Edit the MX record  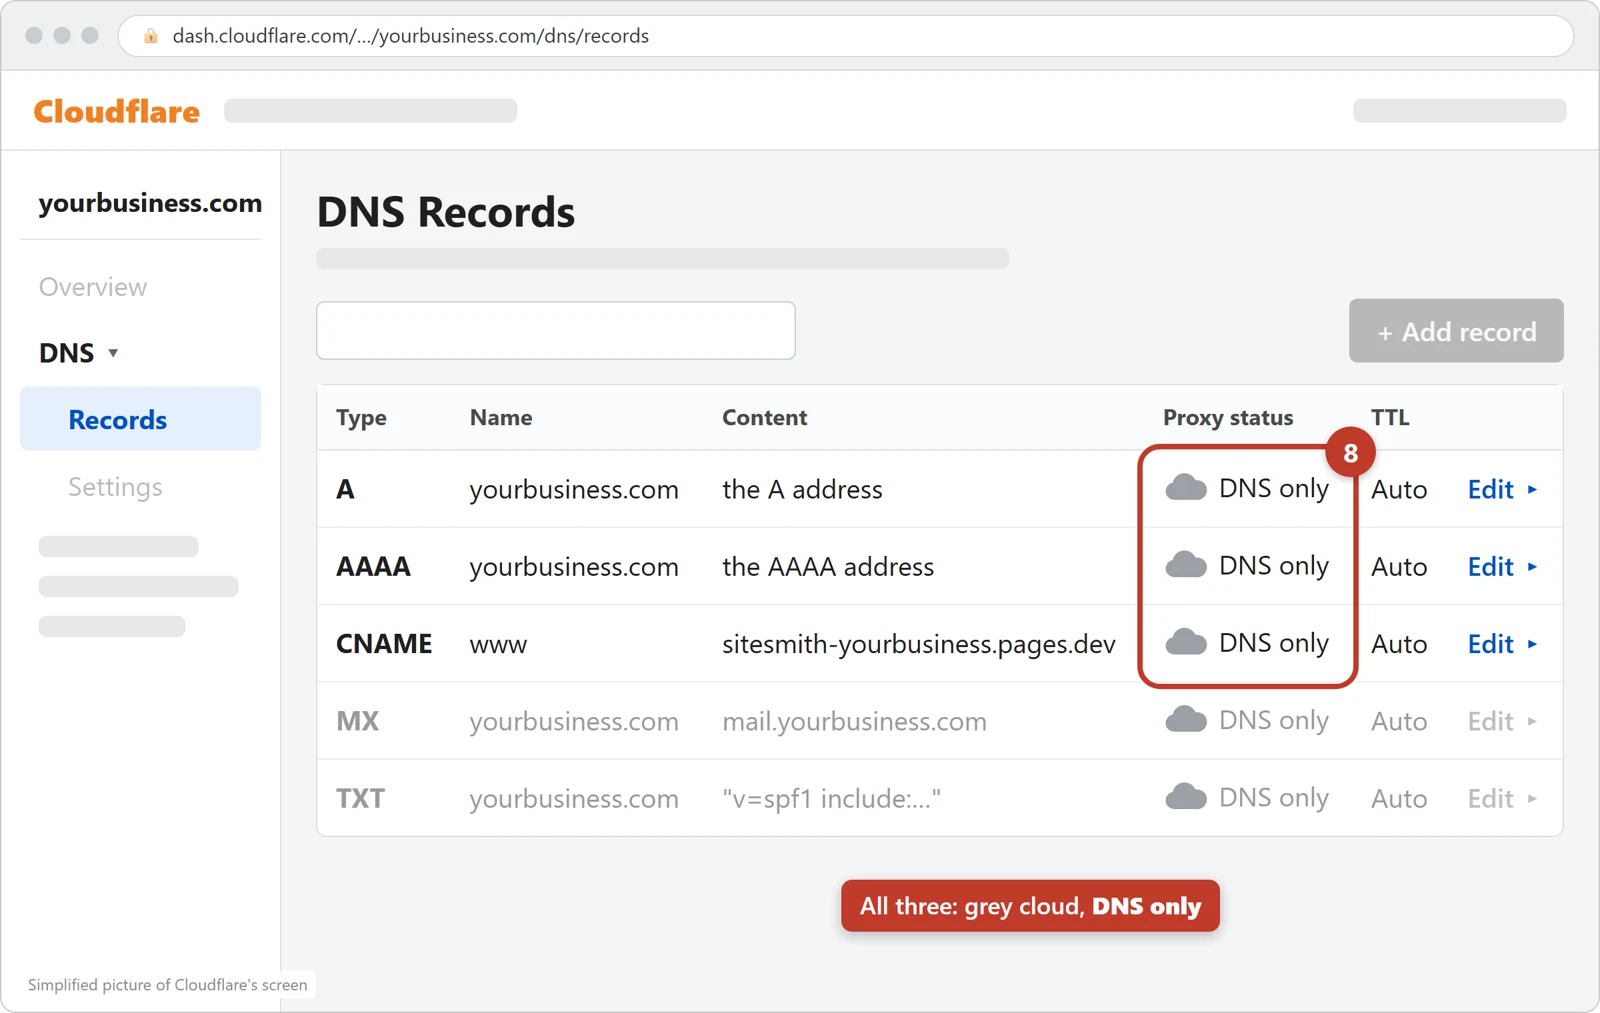1490,721
